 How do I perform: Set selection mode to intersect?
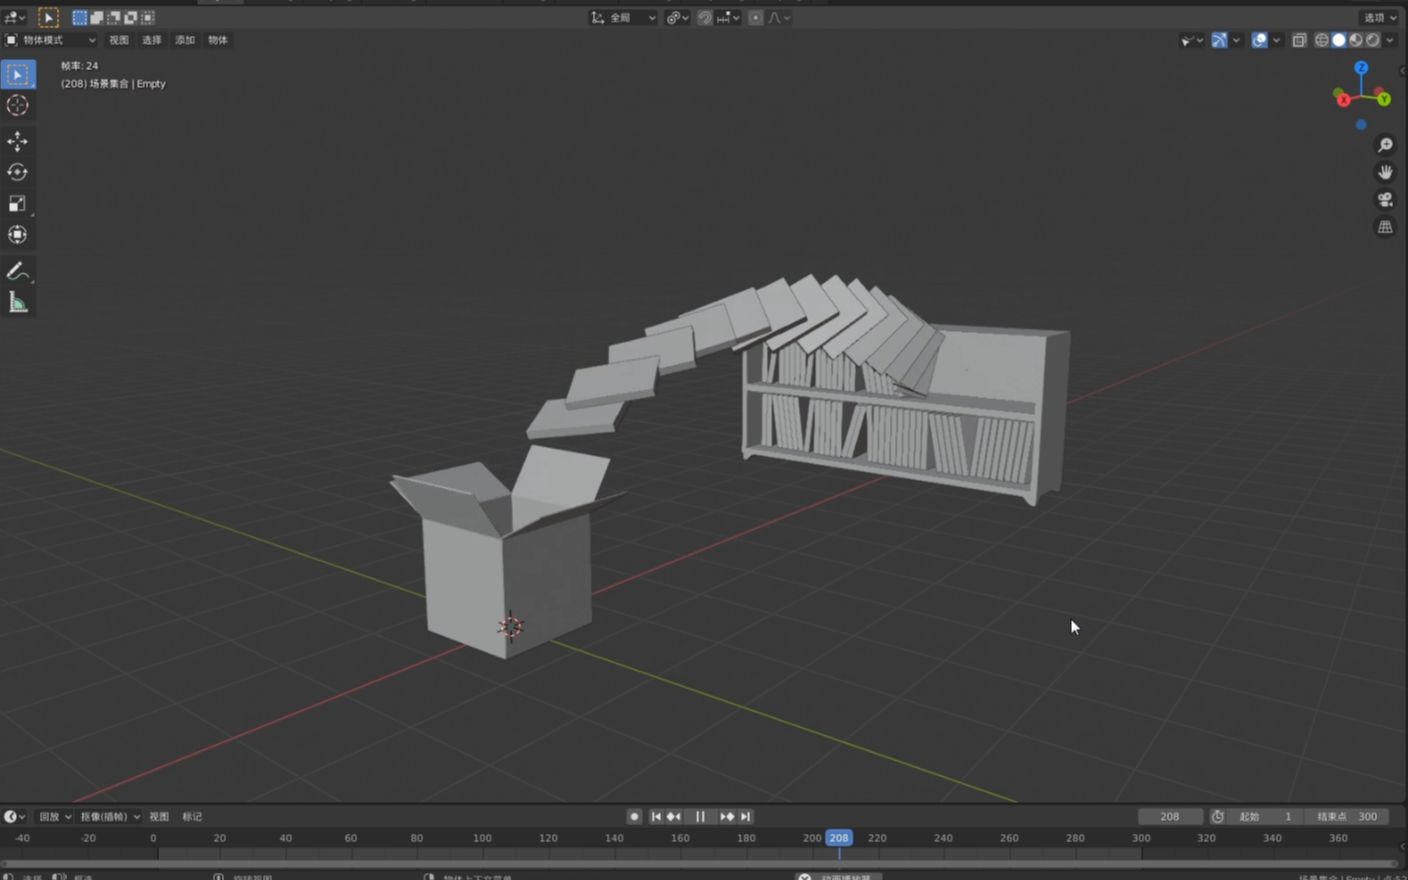tap(147, 17)
